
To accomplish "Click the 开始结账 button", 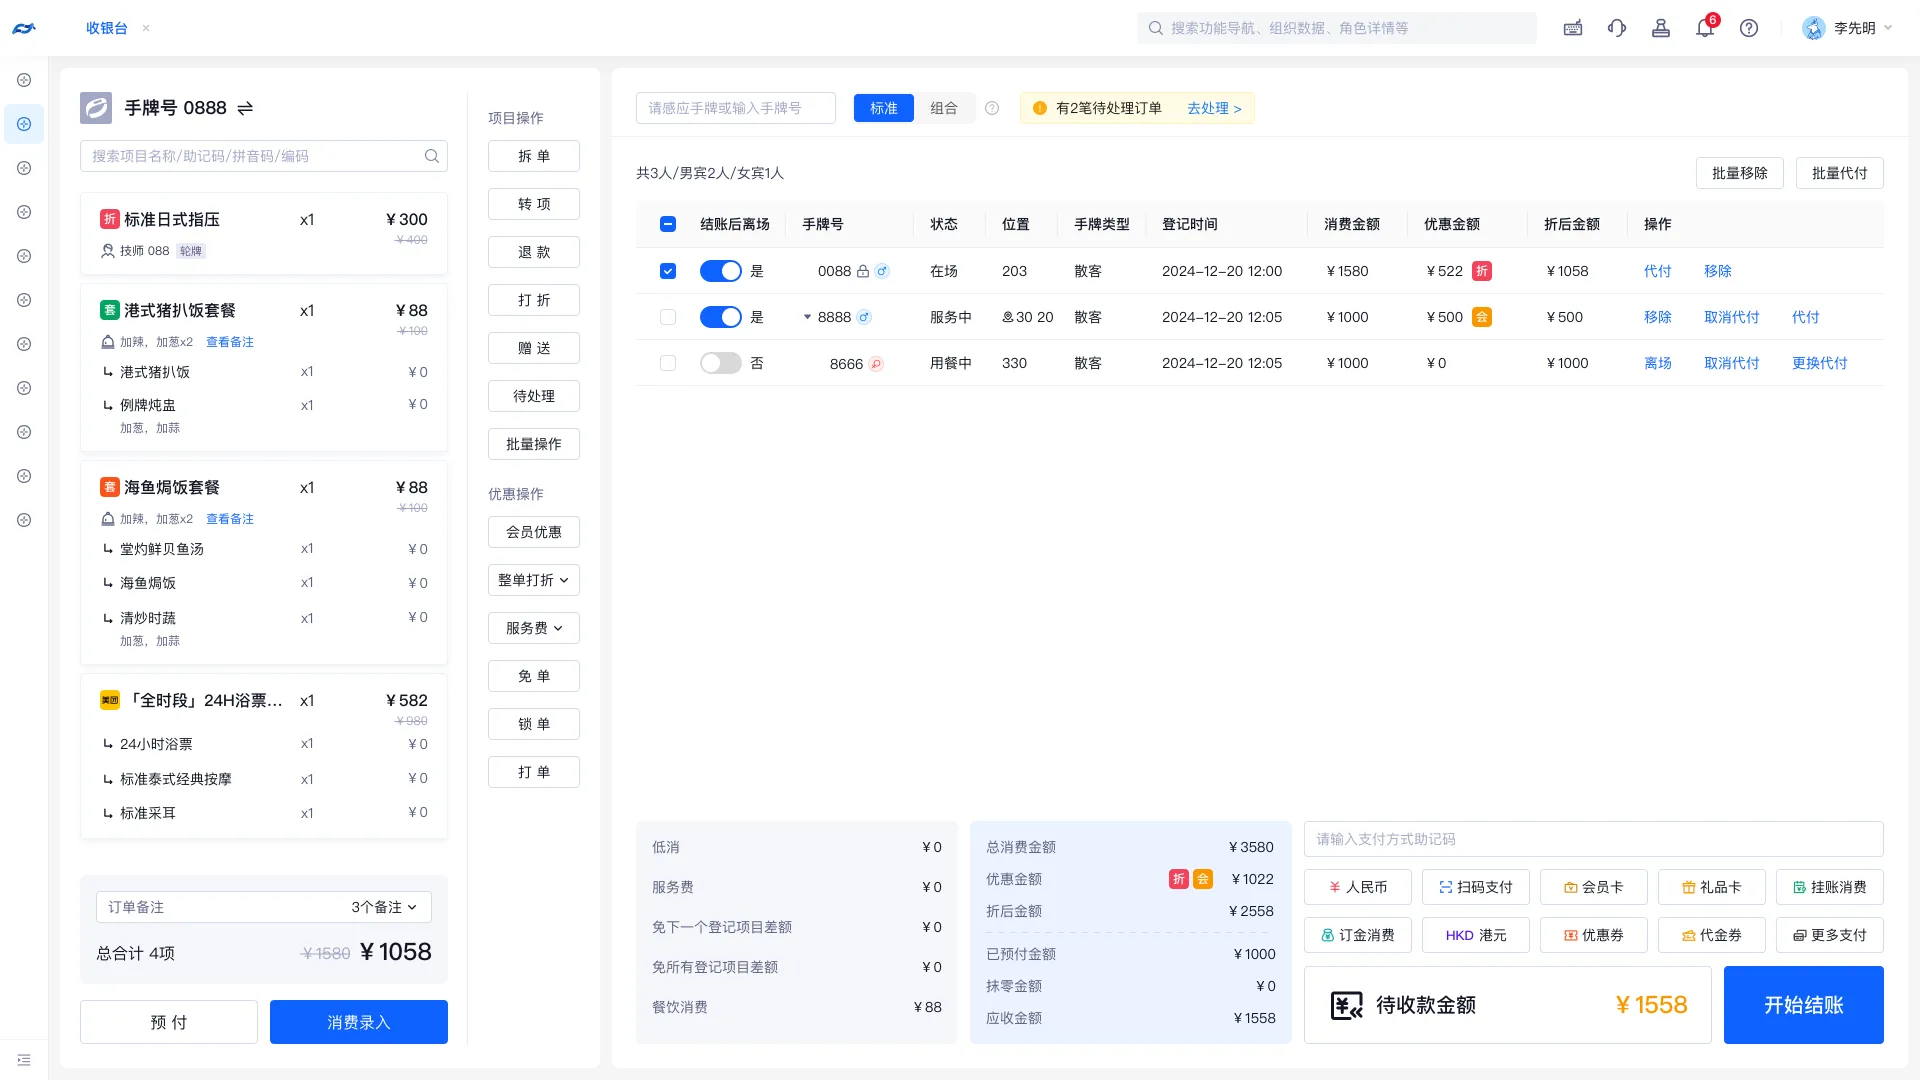I will click(x=1803, y=1005).
